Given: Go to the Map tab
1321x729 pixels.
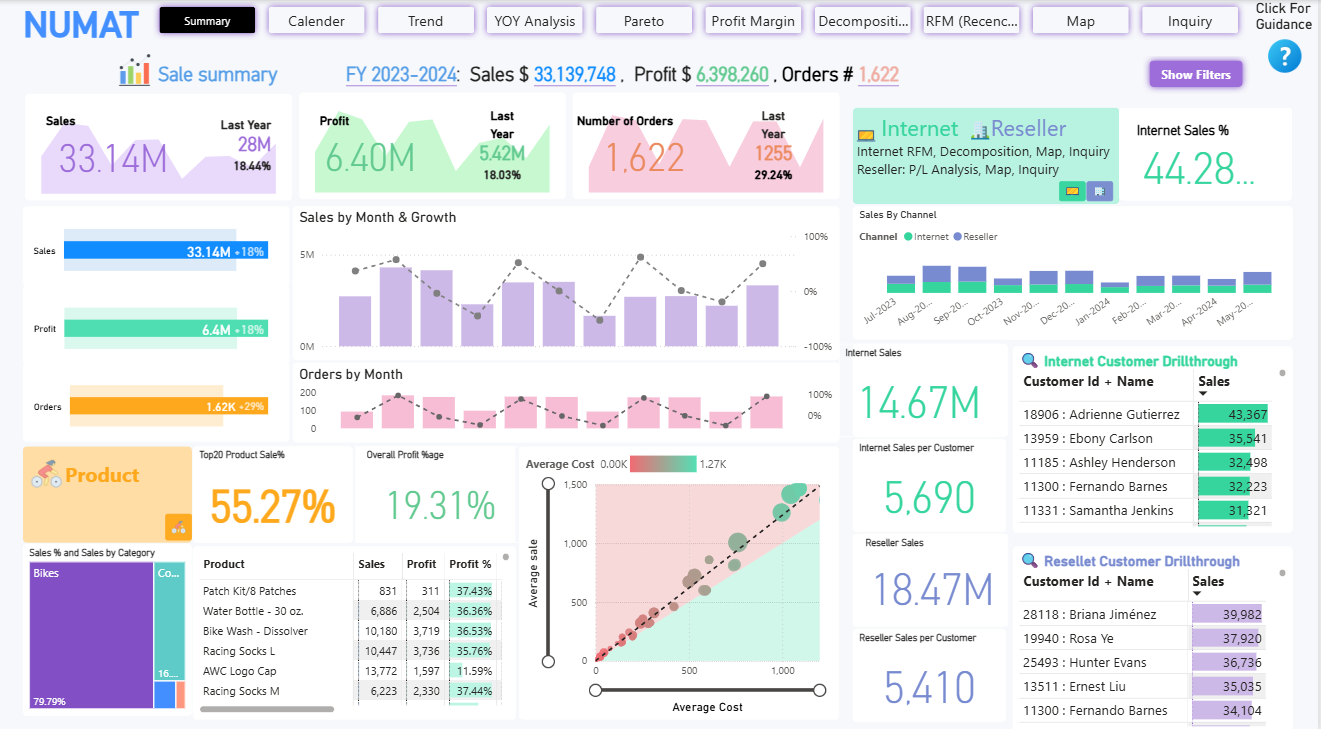Looking at the screenshot, I should tap(1081, 21).
